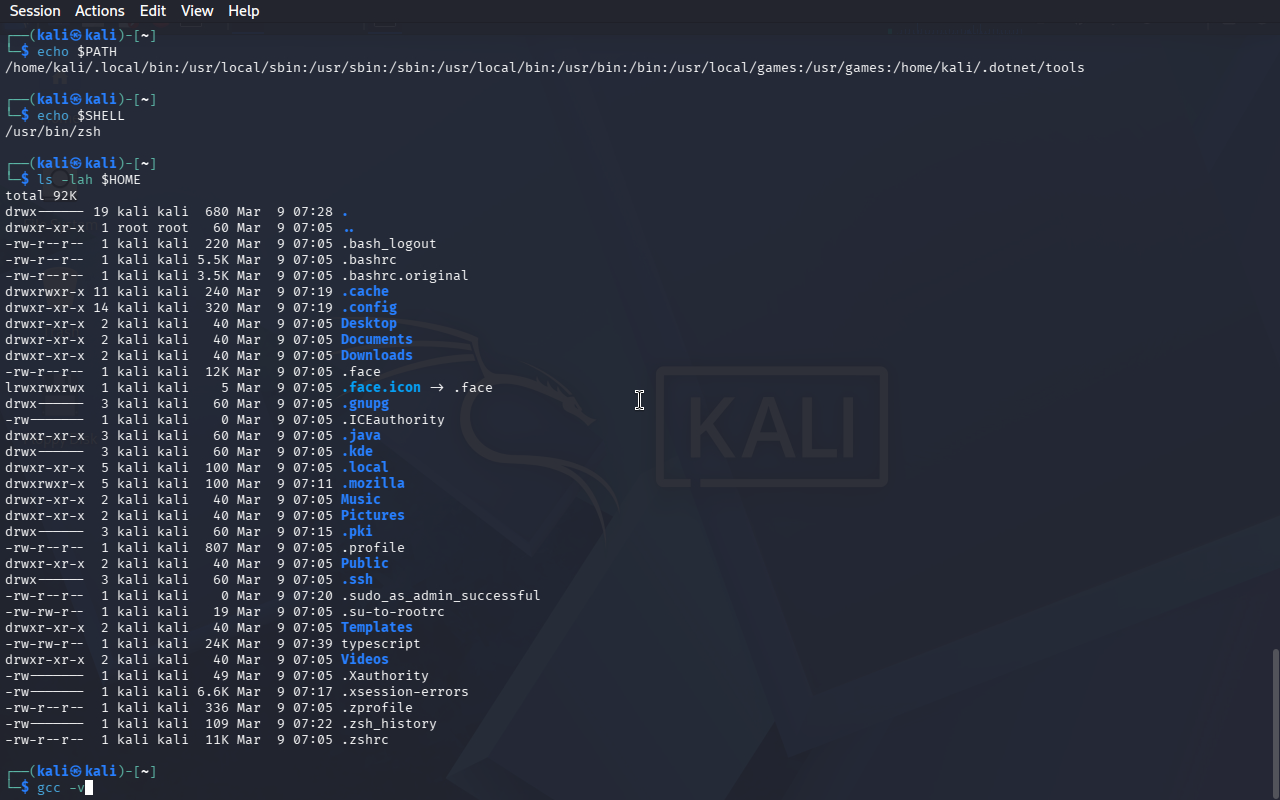The width and height of the screenshot is (1280, 800).
Task: Click the .config directory entry
Action: tap(368, 308)
